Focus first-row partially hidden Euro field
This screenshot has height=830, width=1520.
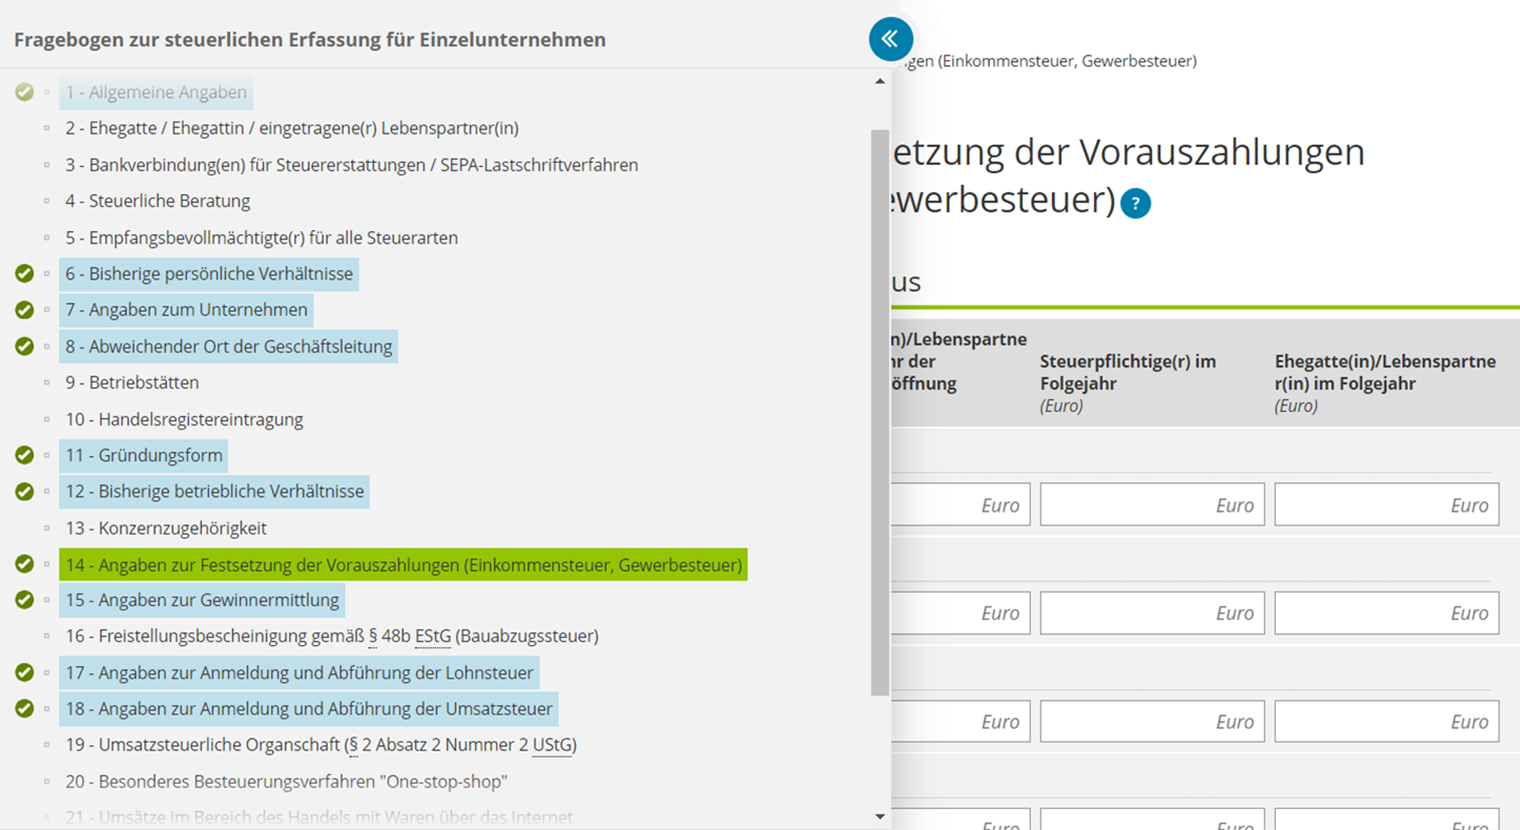tap(960, 504)
